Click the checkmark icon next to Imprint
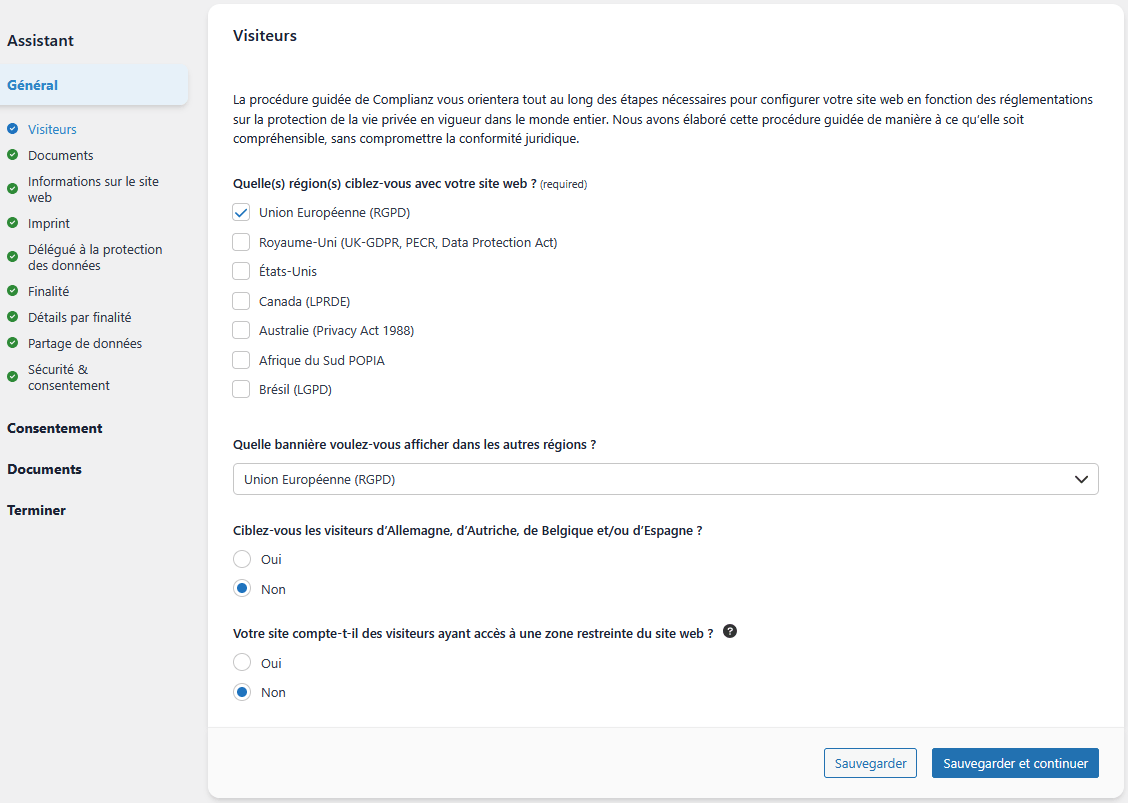The image size is (1128, 803). tap(11, 223)
